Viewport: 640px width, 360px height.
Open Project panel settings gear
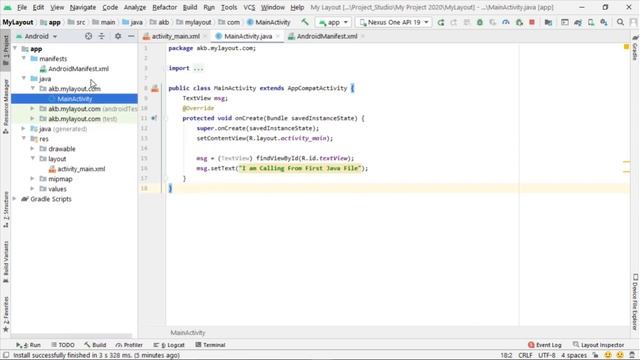click(118, 36)
